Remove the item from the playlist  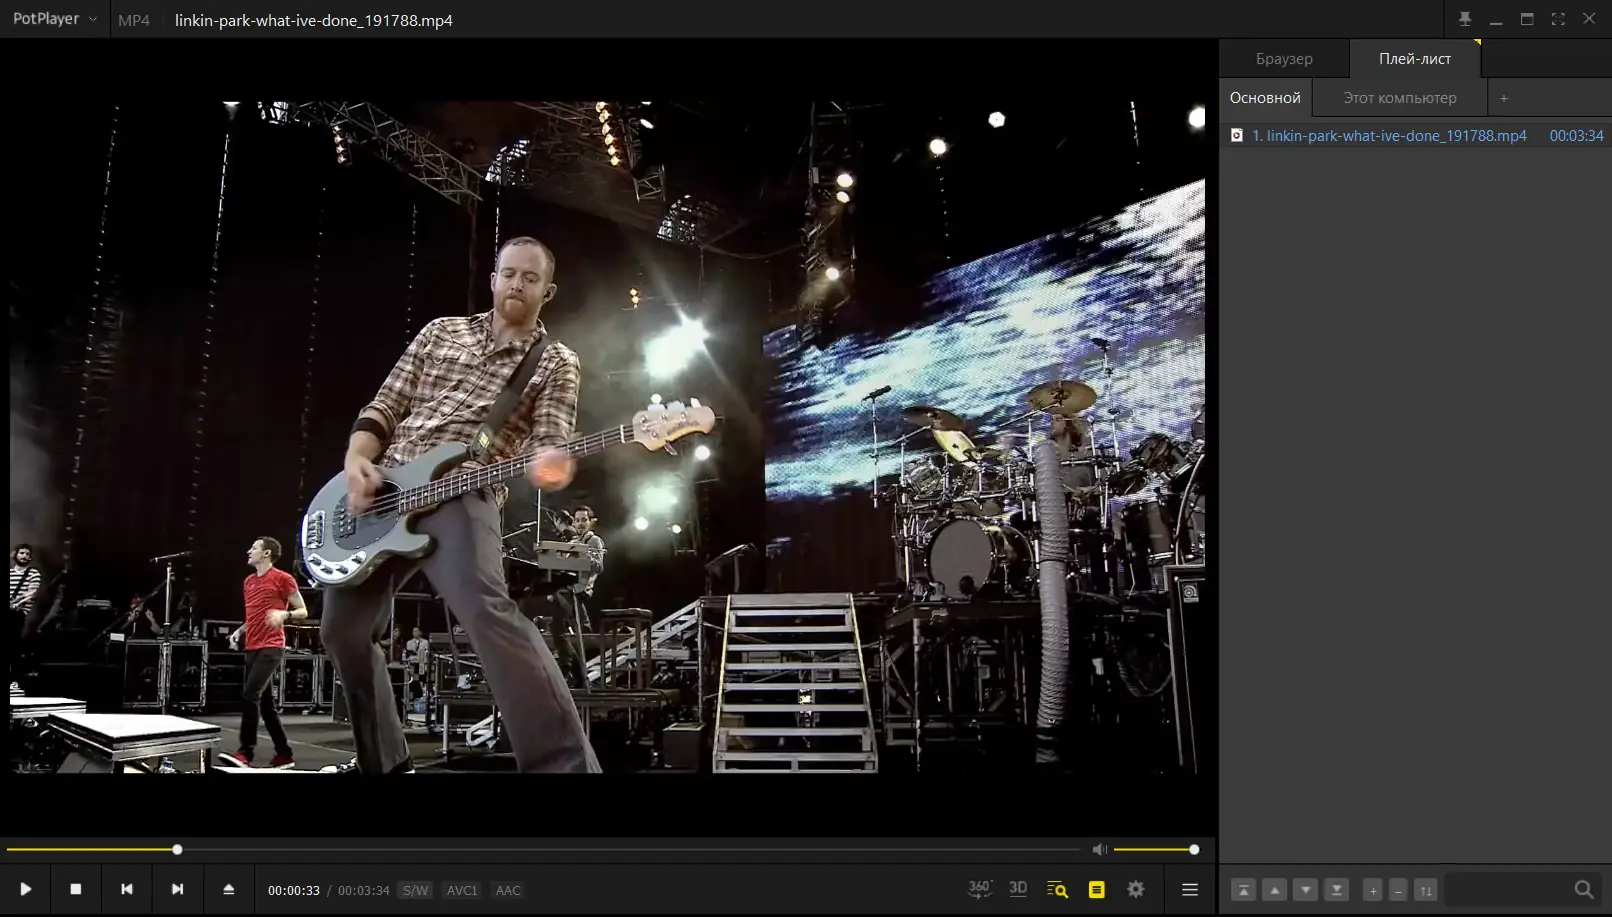pyautogui.click(x=1398, y=890)
